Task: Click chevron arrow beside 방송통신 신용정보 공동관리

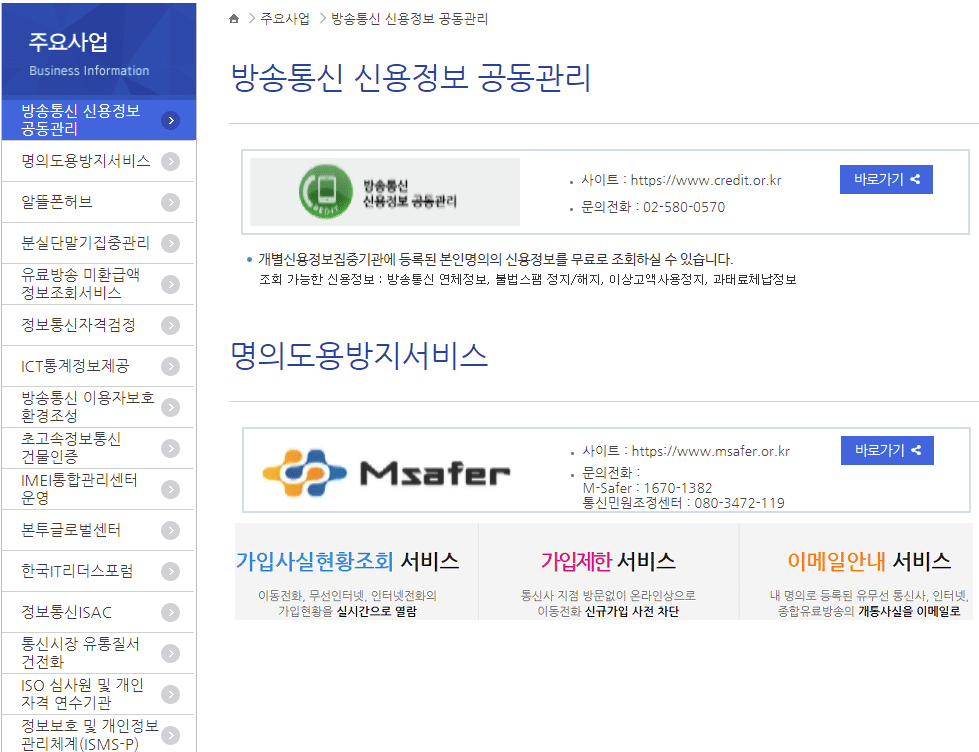Action: pyautogui.click(x=170, y=121)
